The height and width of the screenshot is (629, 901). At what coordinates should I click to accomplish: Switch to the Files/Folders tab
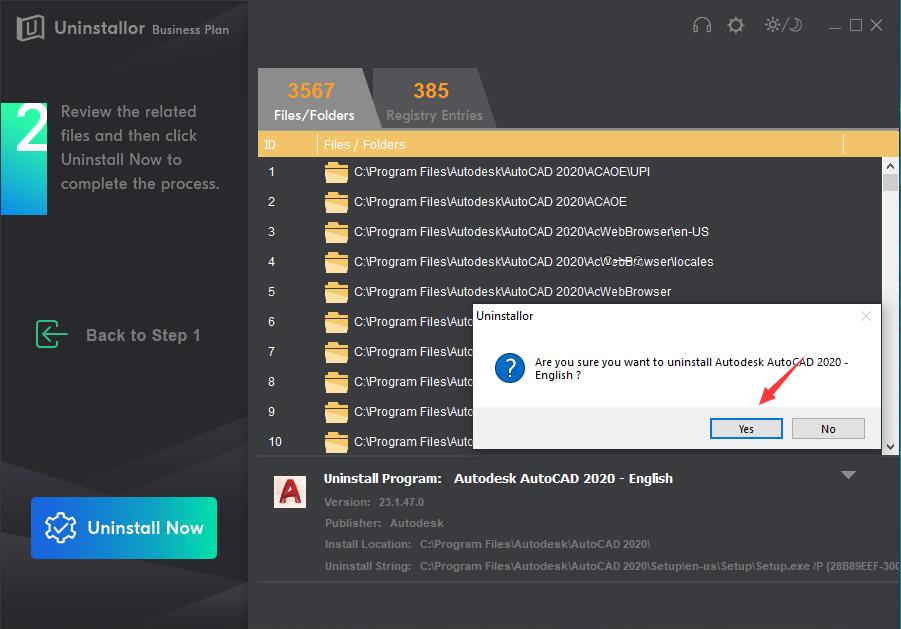tap(314, 98)
